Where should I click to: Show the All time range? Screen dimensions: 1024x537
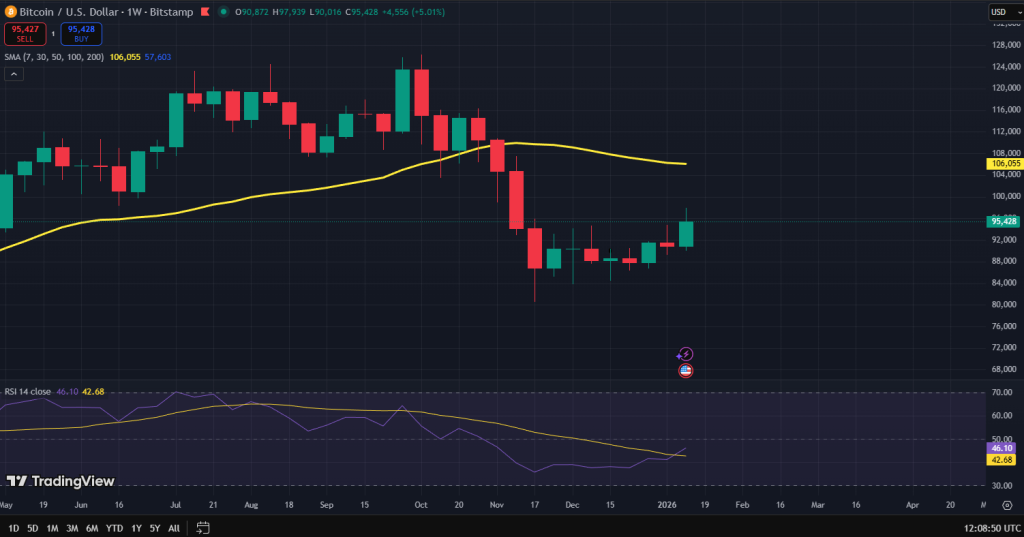(x=174, y=527)
